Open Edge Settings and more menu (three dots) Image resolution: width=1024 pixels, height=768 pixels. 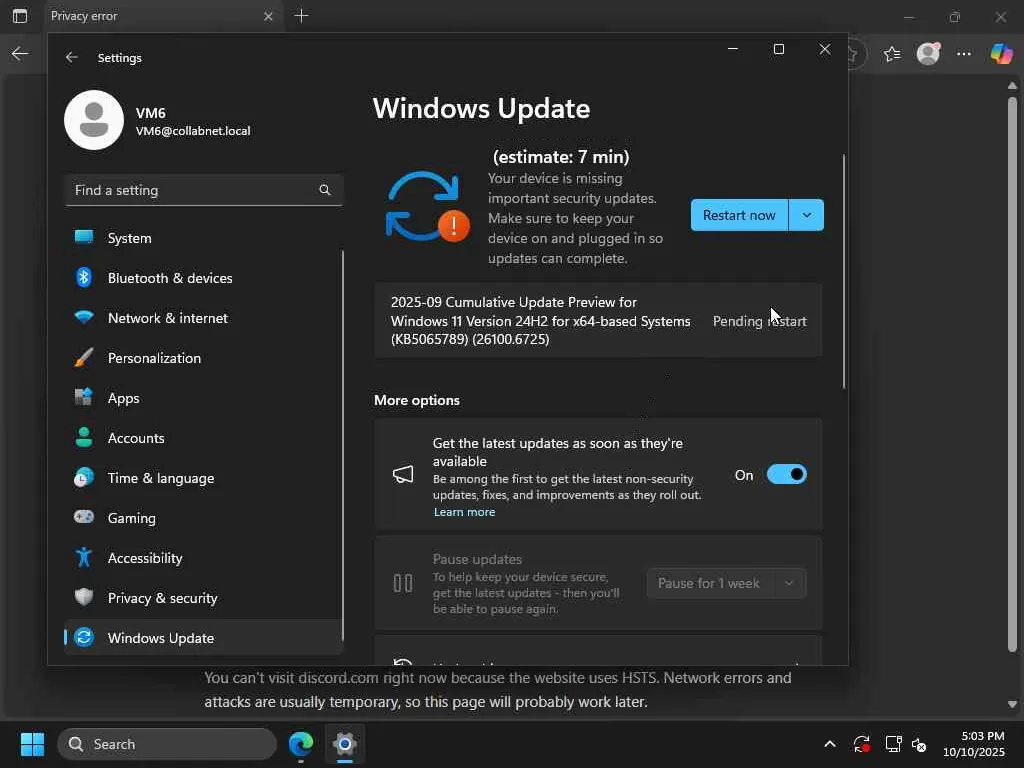[x=964, y=54]
